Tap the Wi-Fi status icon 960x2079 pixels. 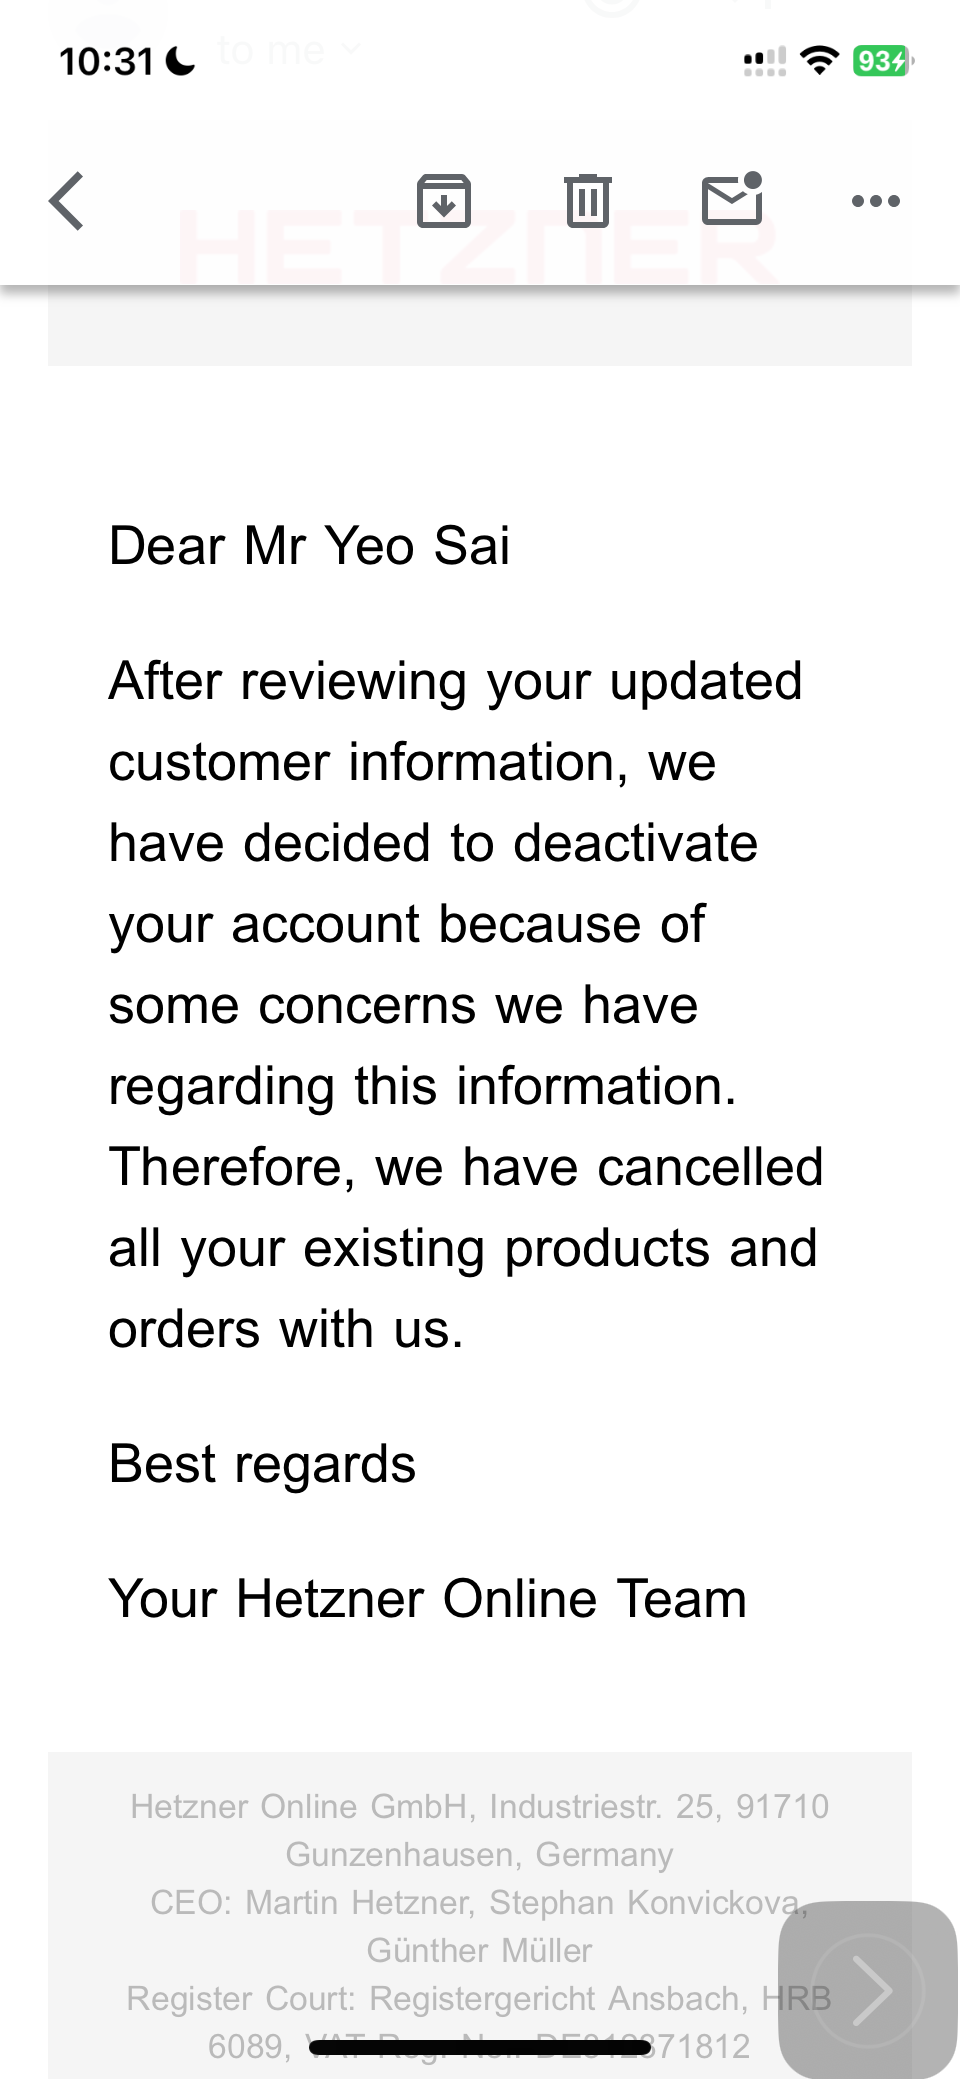point(820,61)
